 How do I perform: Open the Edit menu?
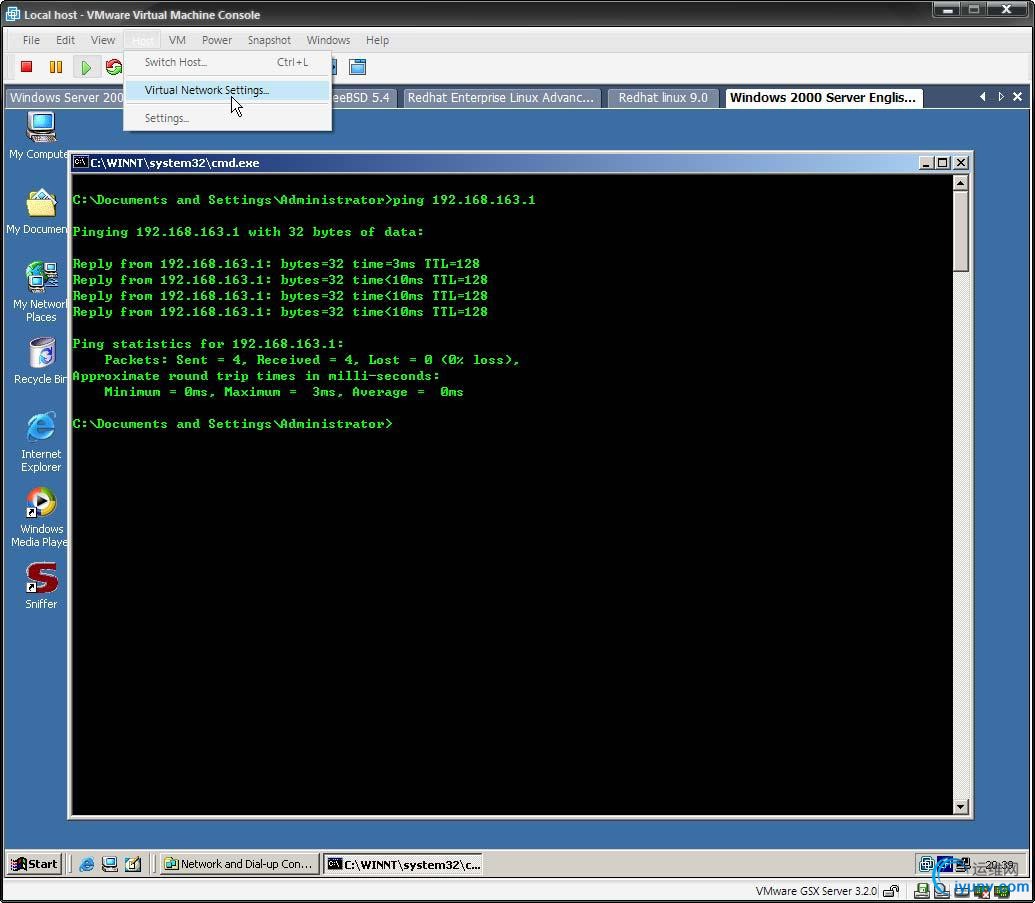click(65, 40)
